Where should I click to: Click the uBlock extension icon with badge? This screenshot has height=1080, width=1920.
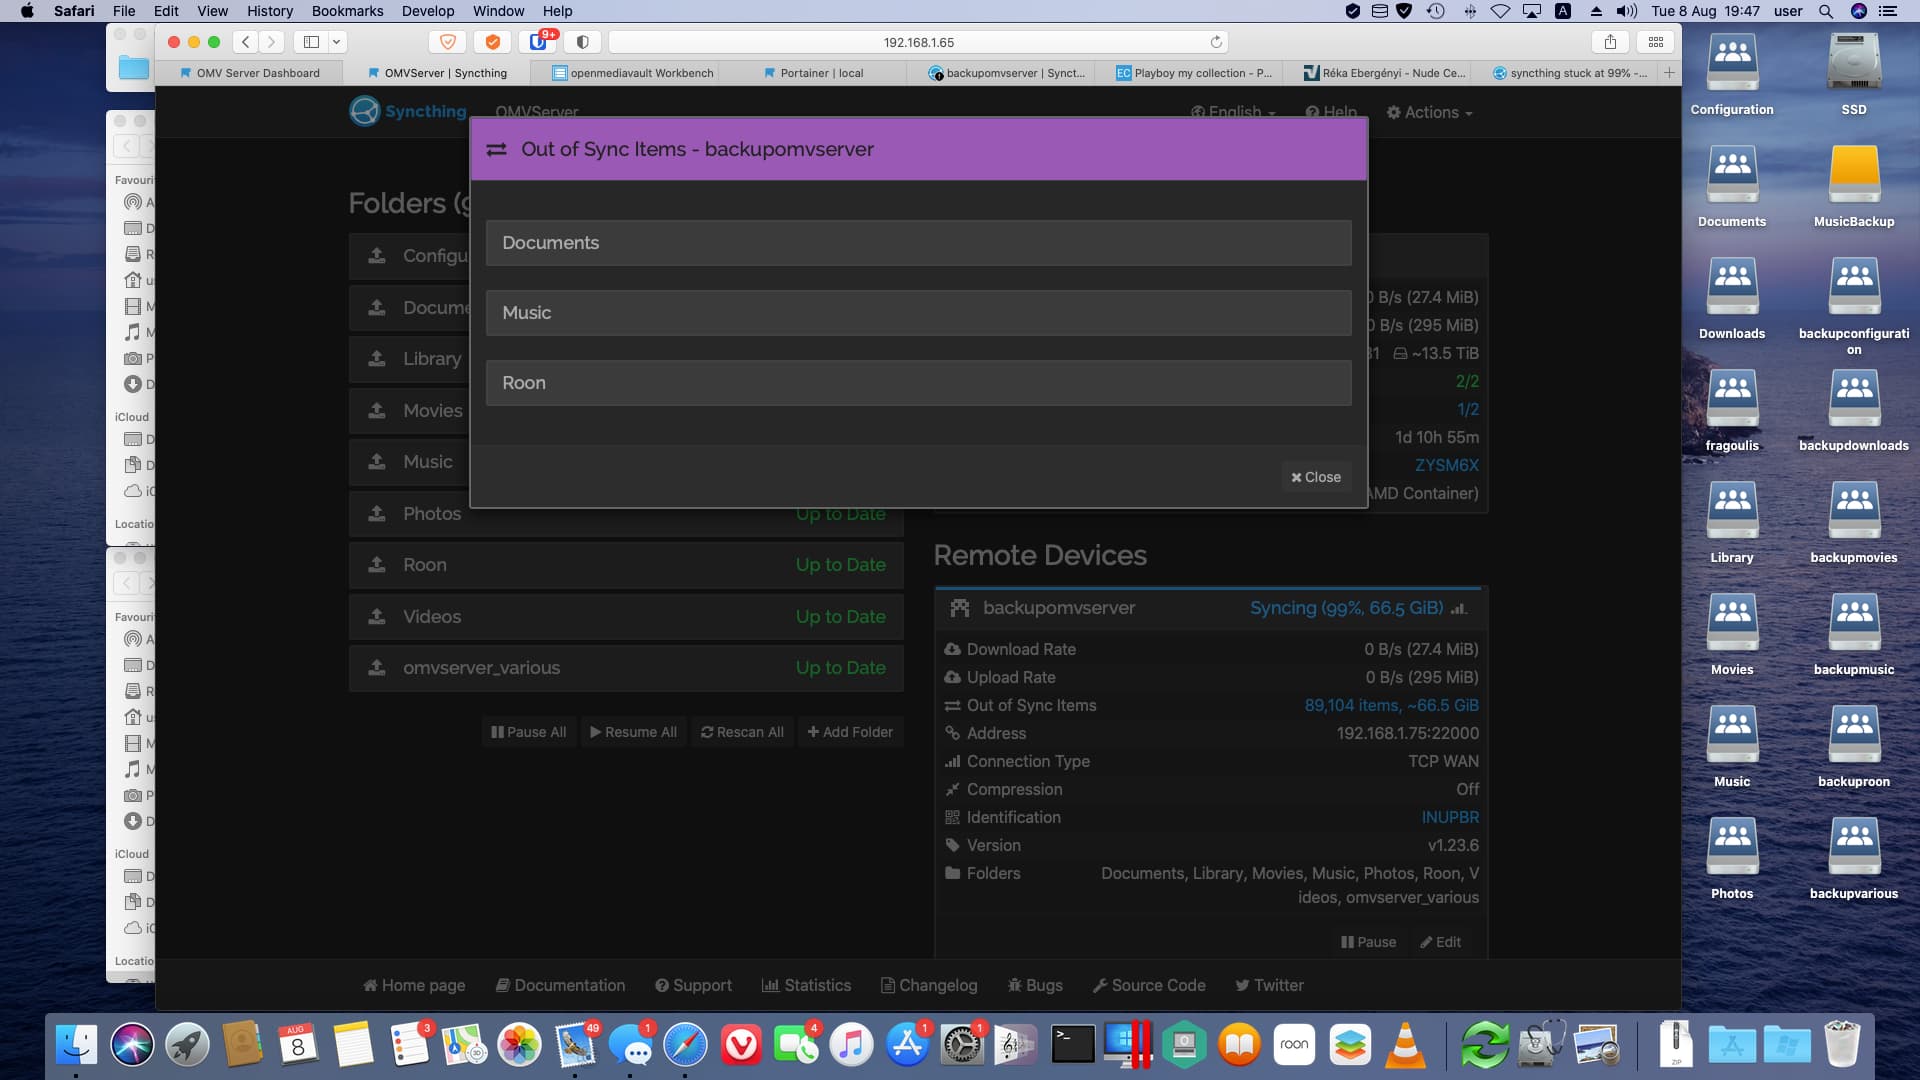point(538,42)
